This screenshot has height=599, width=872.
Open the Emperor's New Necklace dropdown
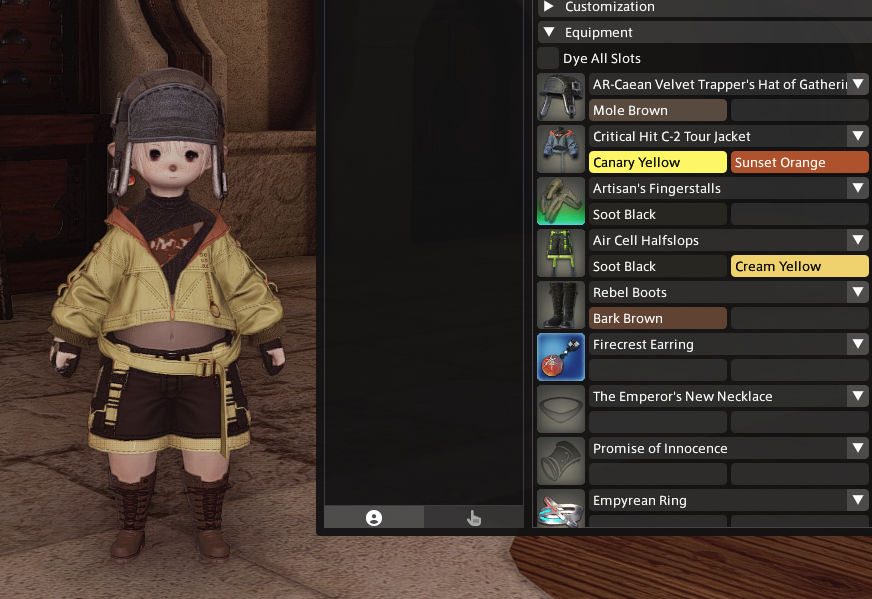(x=858, y=396)
